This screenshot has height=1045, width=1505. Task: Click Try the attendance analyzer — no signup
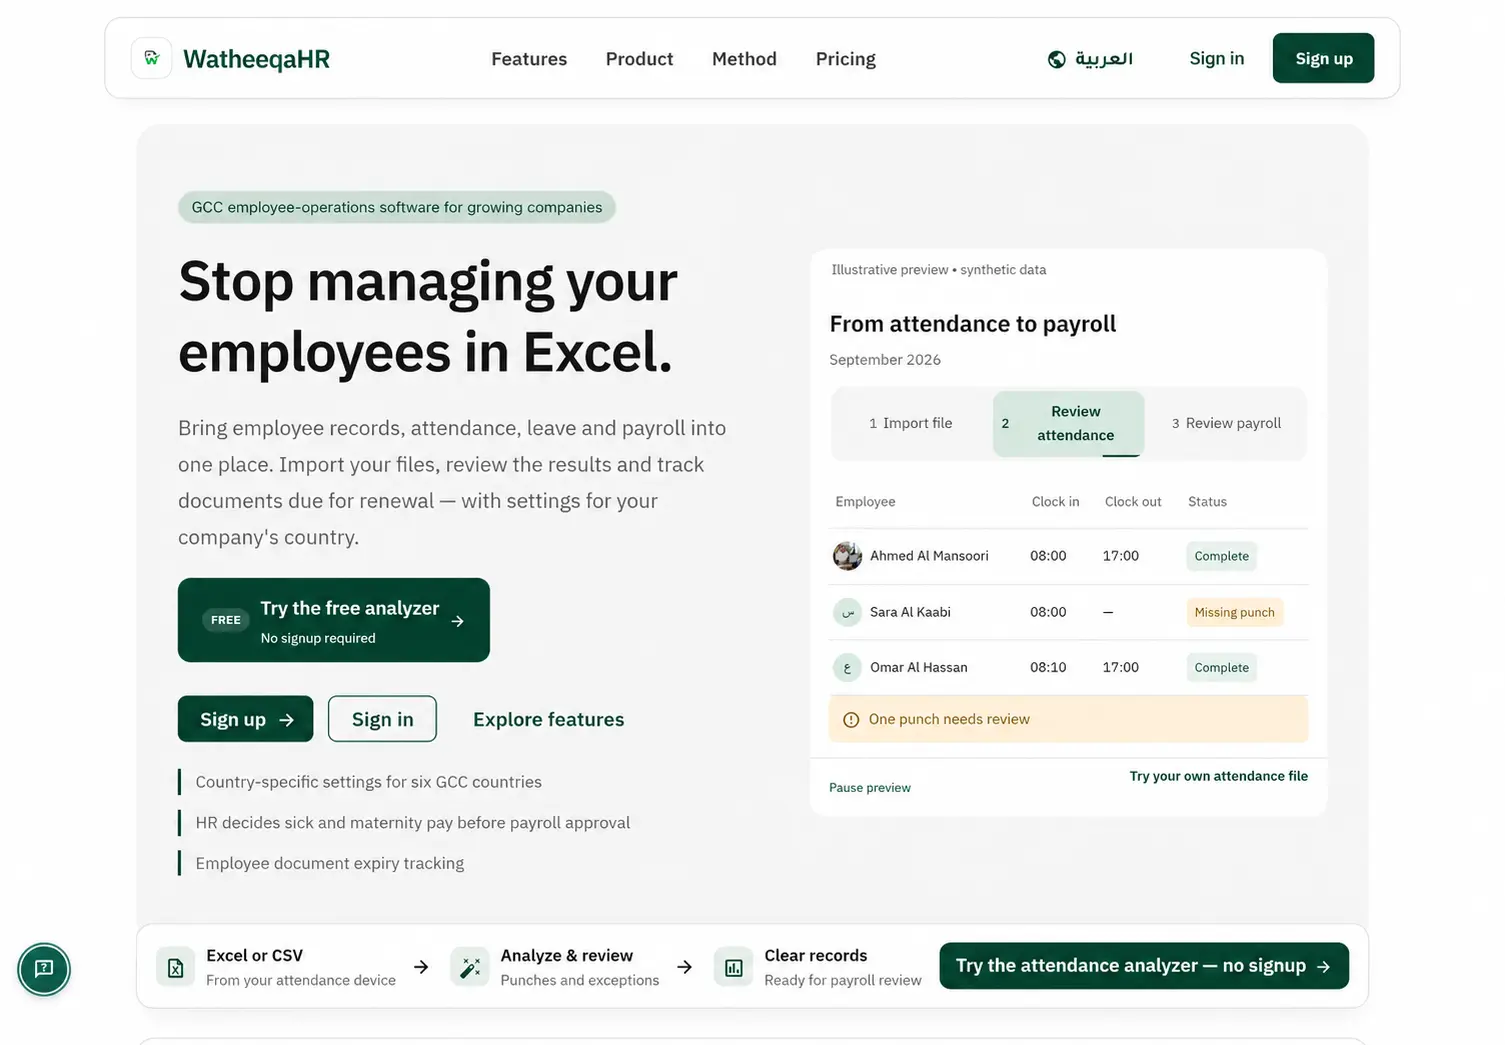1144,966
